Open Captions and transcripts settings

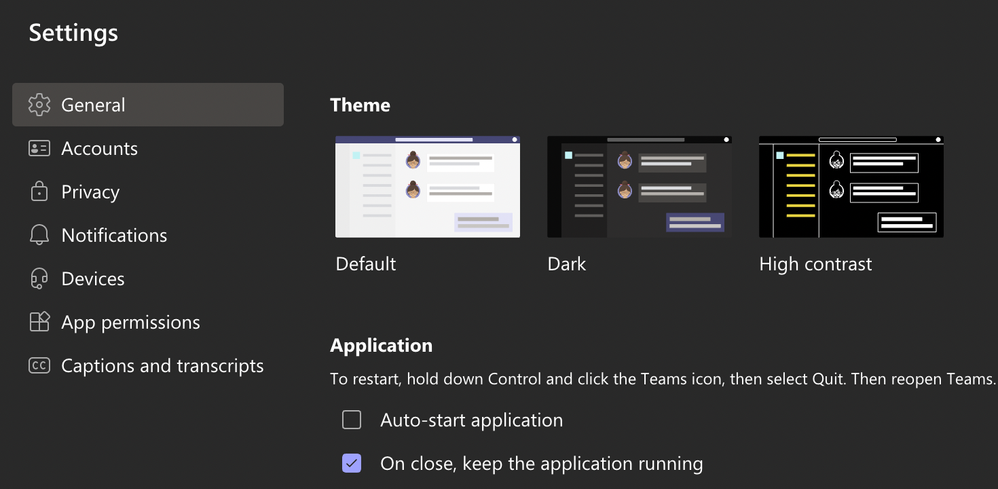[x=148, y=365]
